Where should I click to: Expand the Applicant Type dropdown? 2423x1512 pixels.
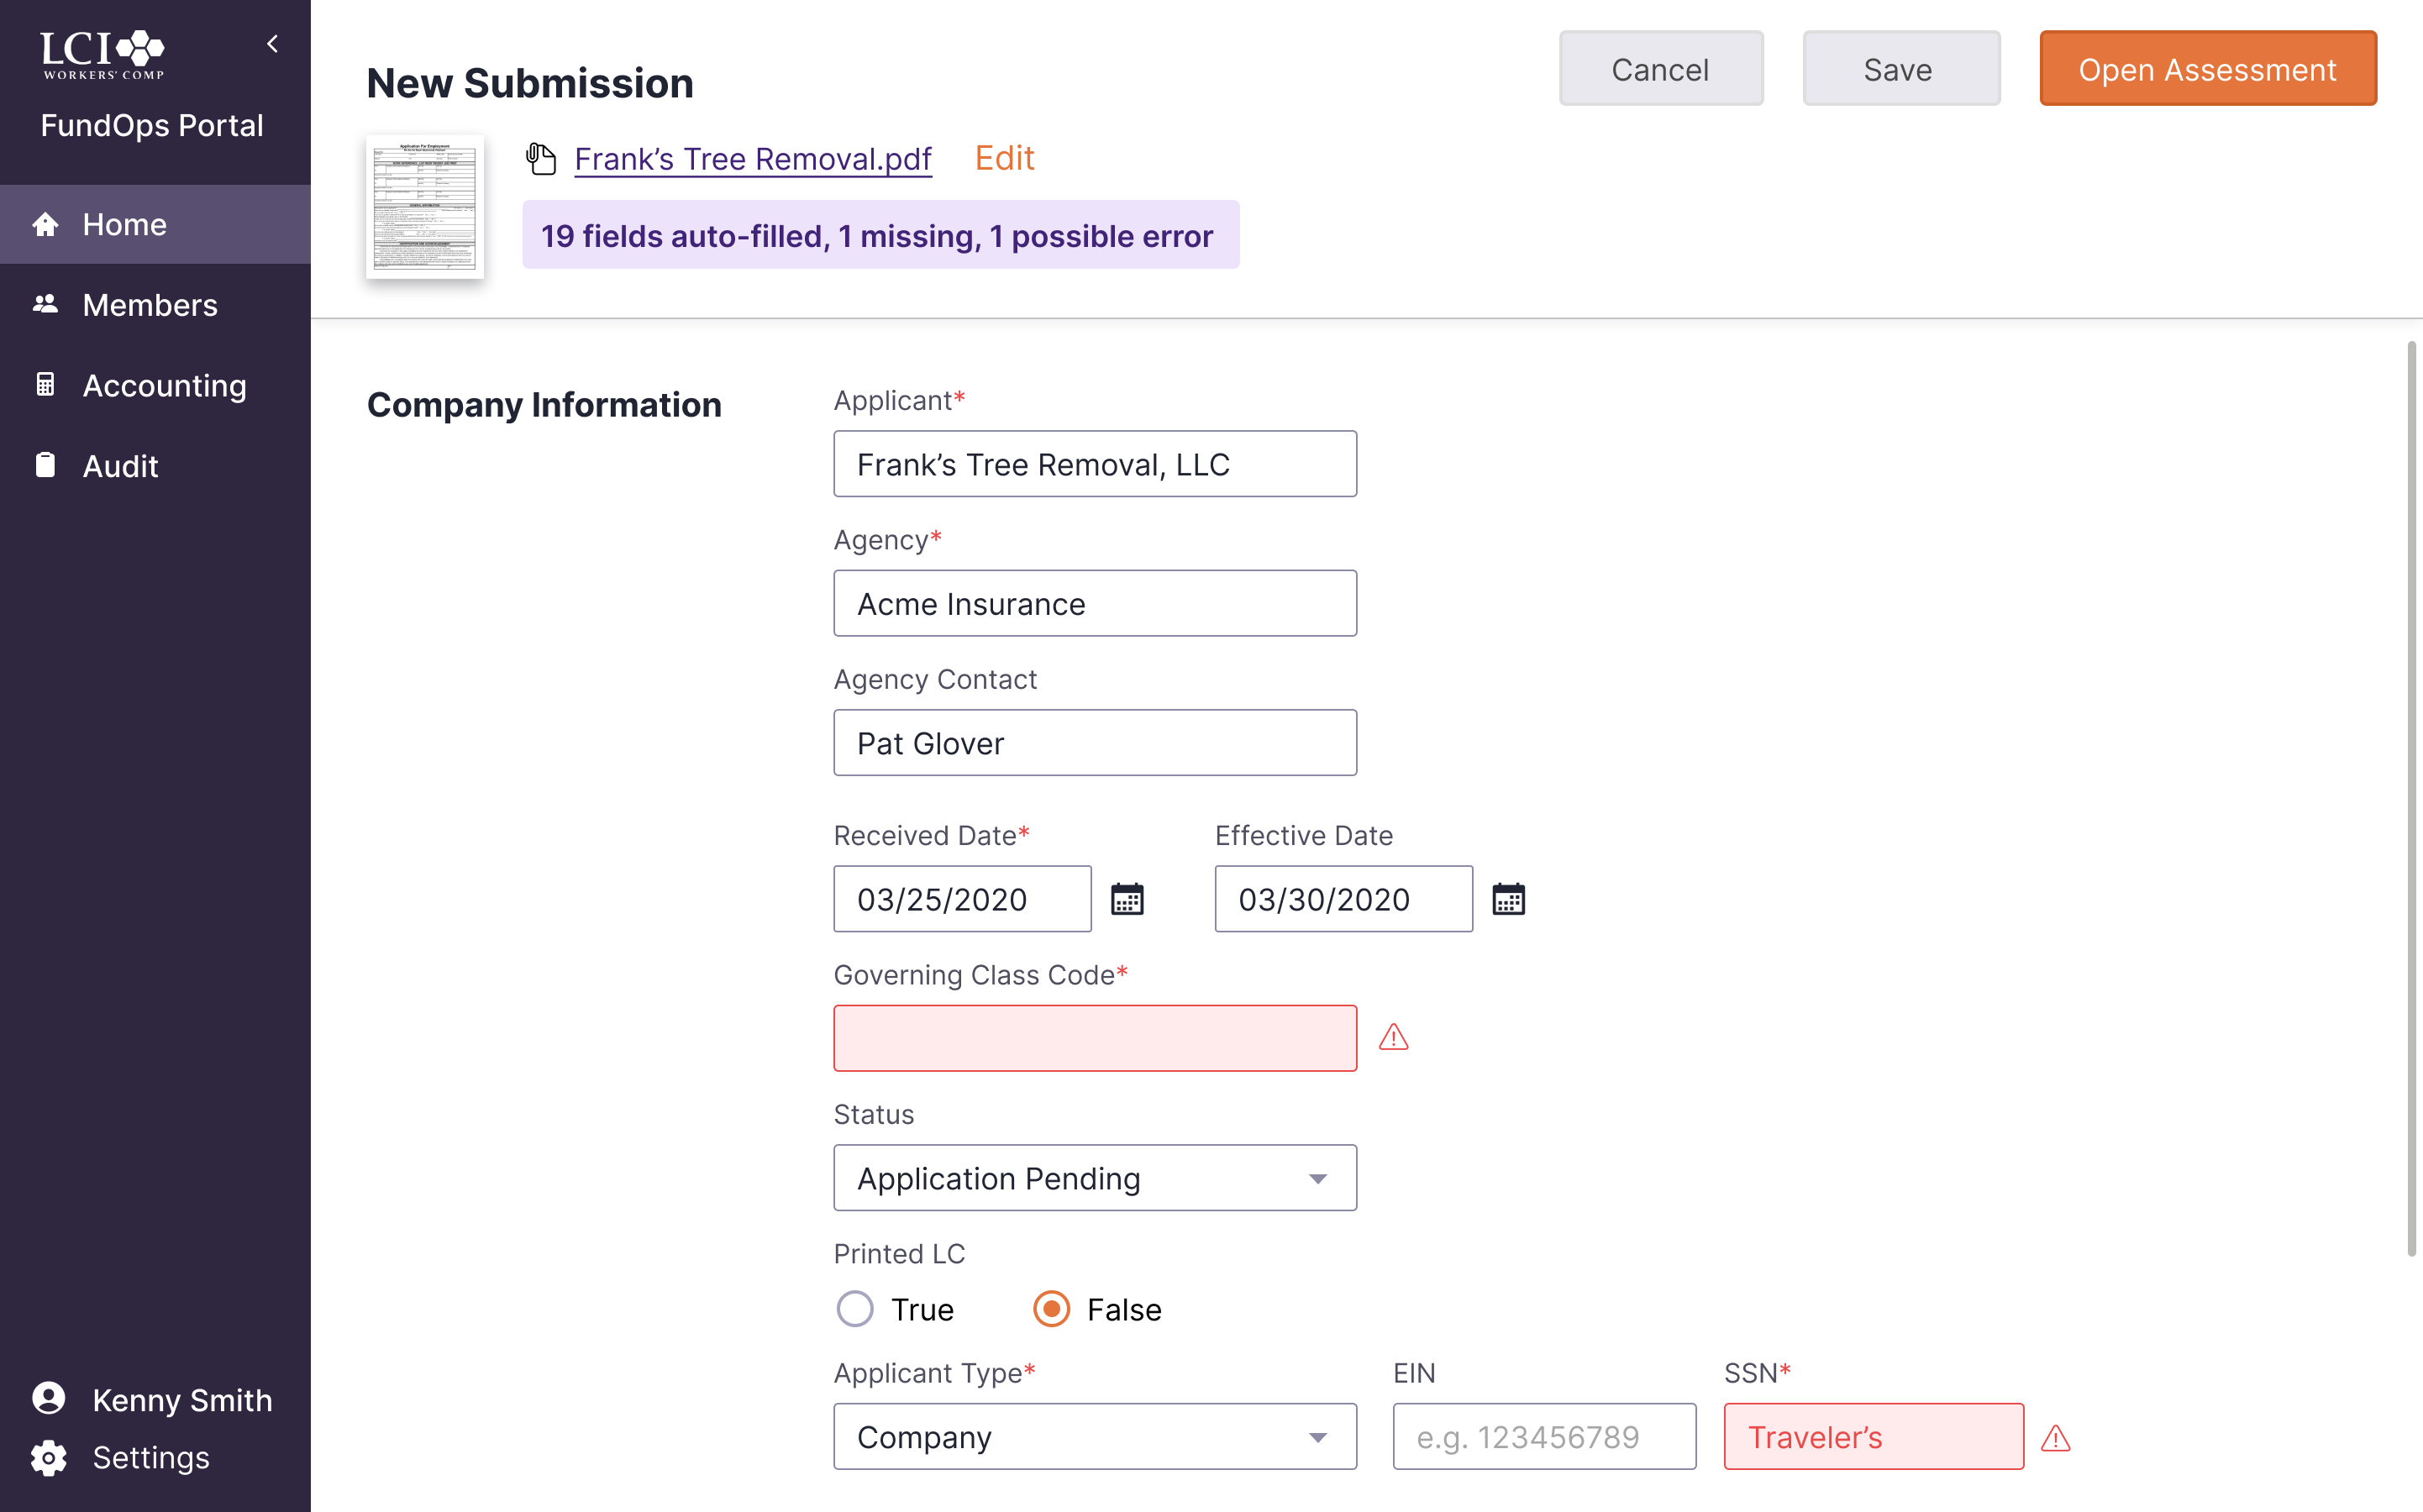pos(1095,1437)
